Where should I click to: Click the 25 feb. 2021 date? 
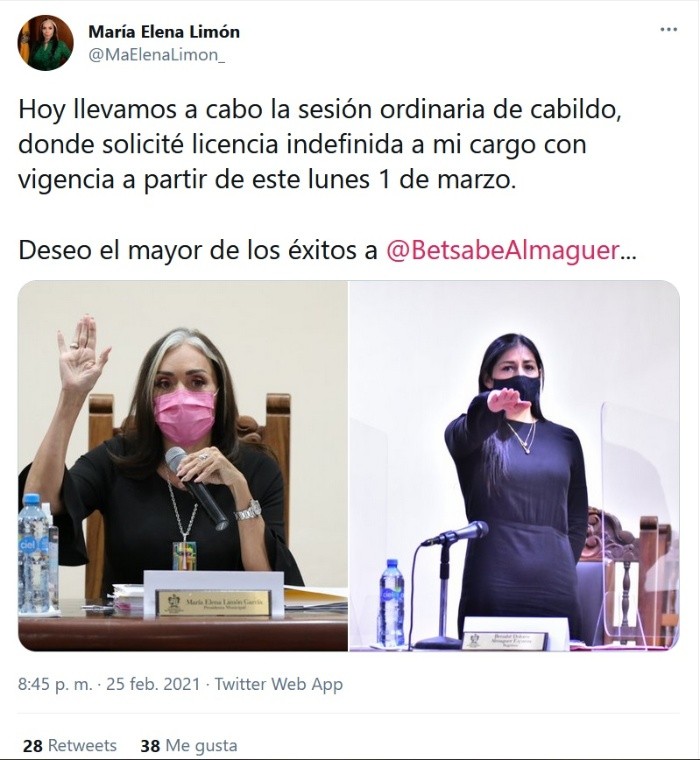click(x=153, y=684)
